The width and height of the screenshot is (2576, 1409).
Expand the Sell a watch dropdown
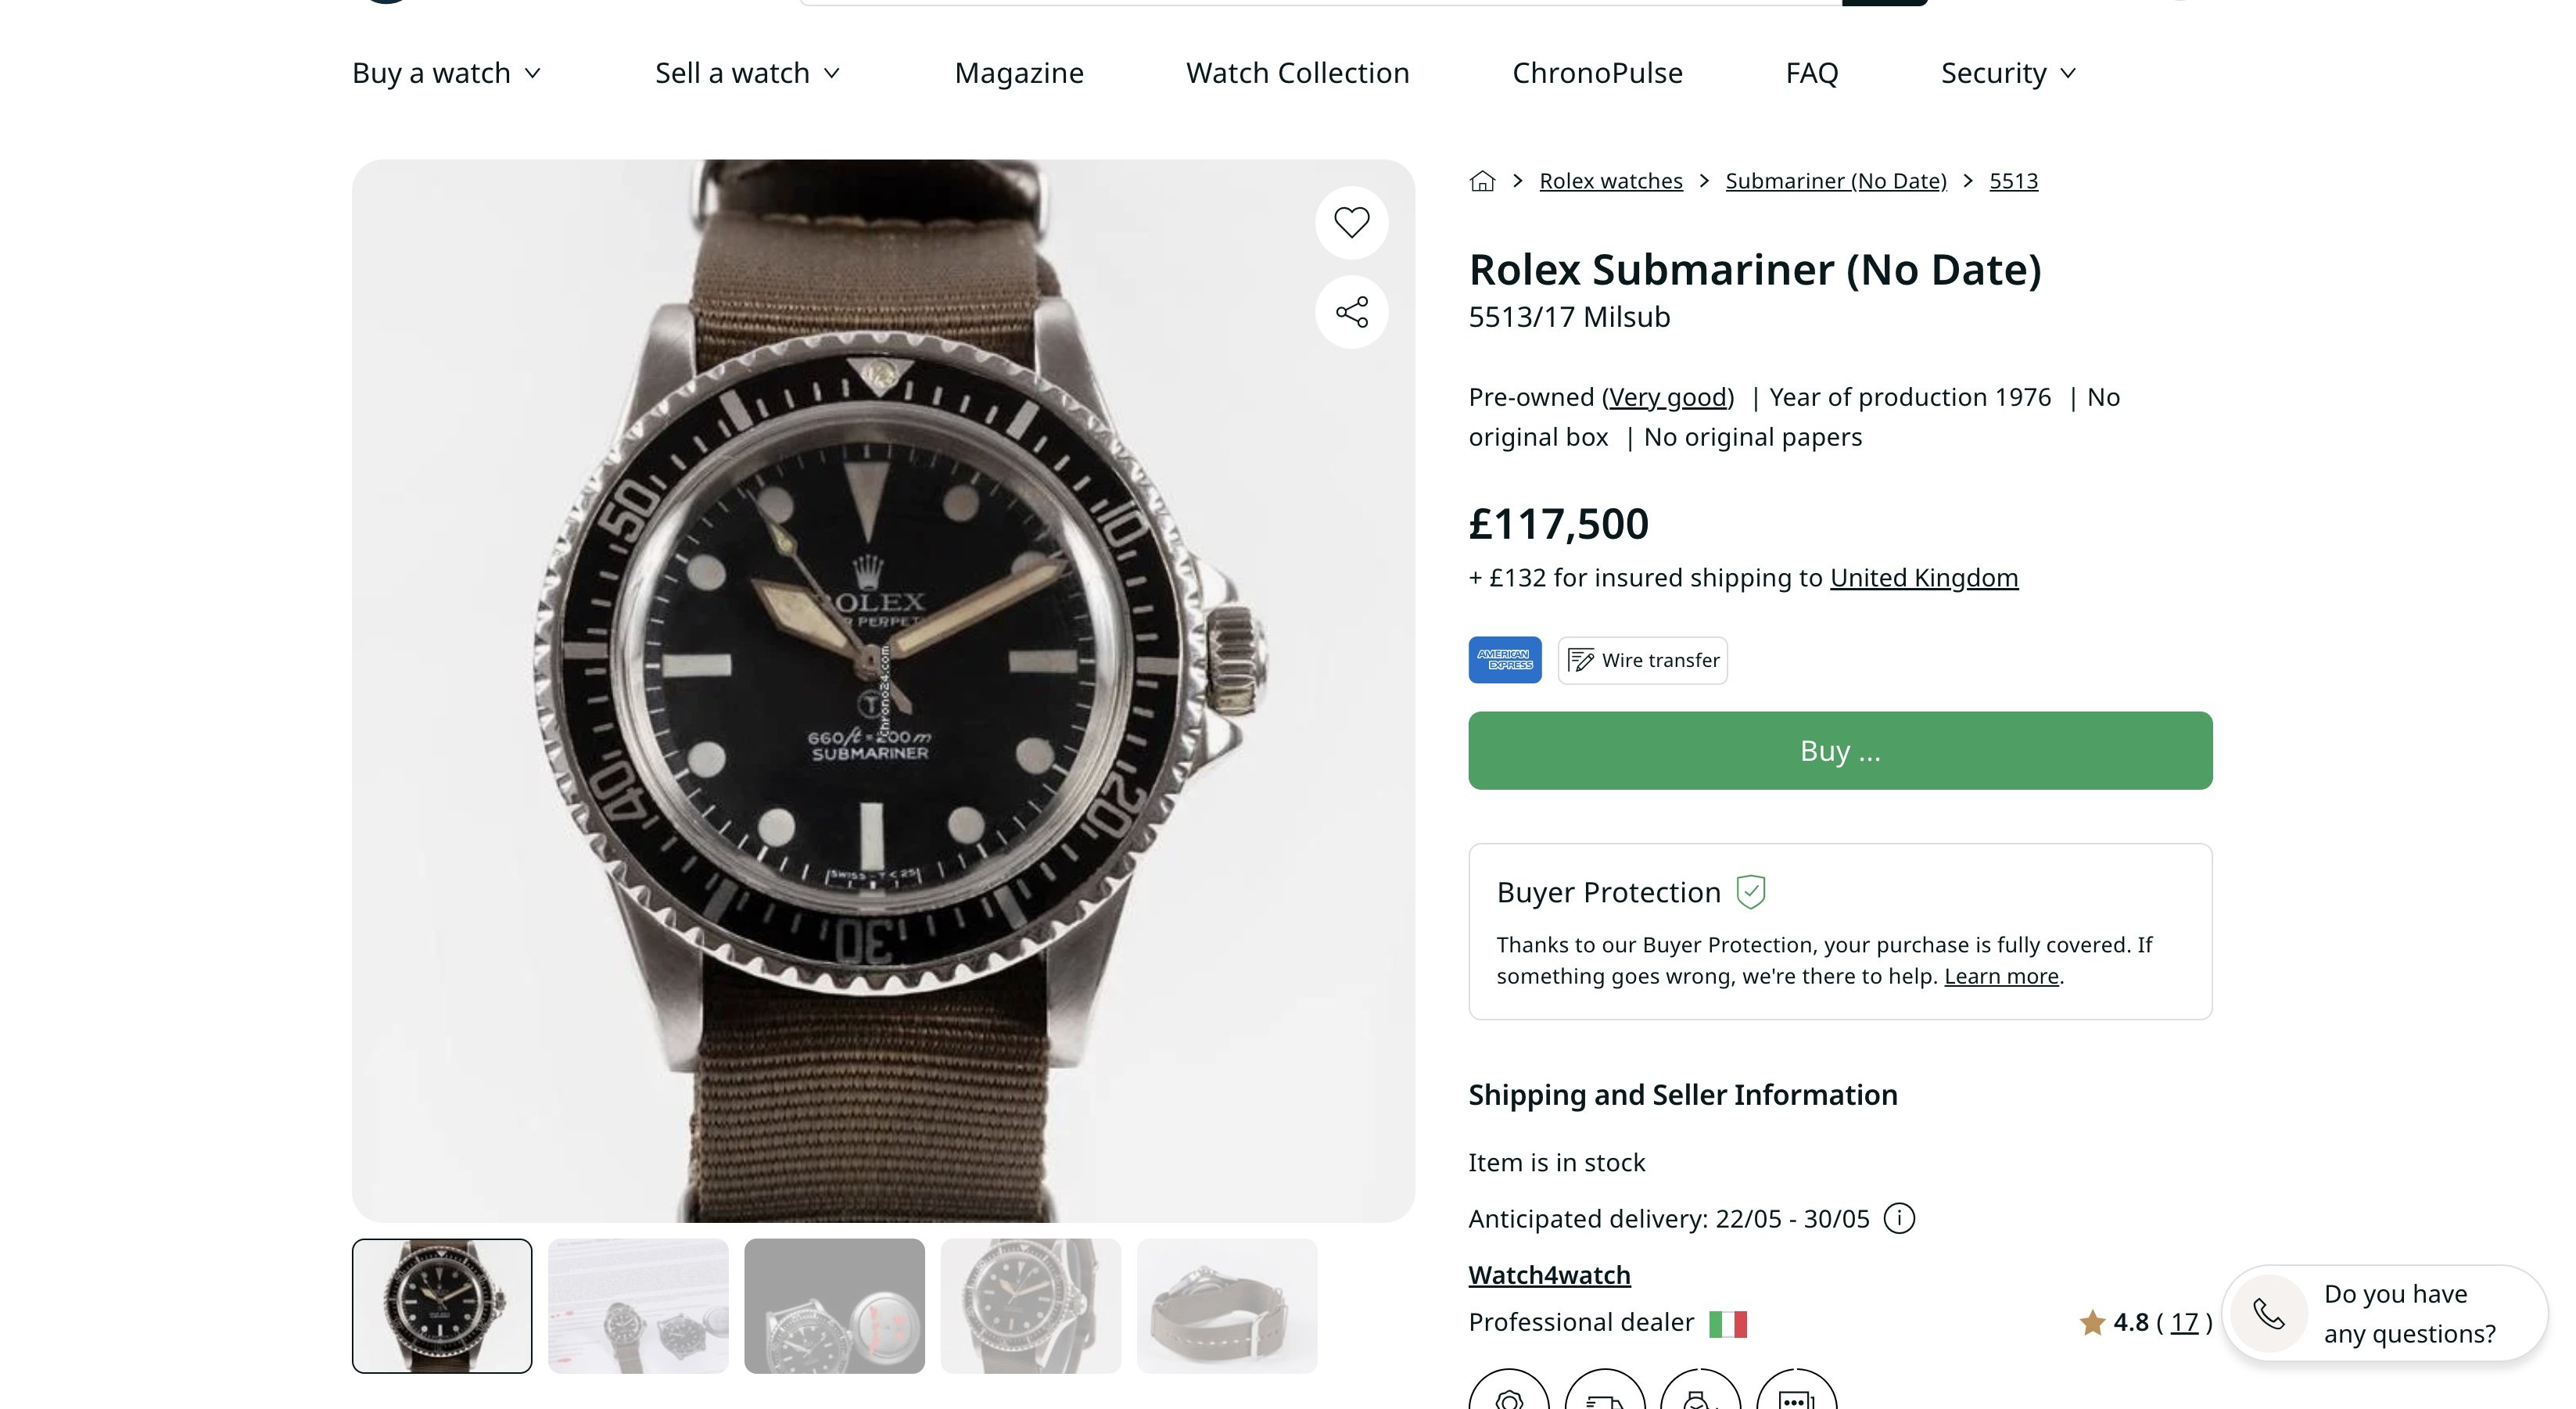(x=747, y=73)
